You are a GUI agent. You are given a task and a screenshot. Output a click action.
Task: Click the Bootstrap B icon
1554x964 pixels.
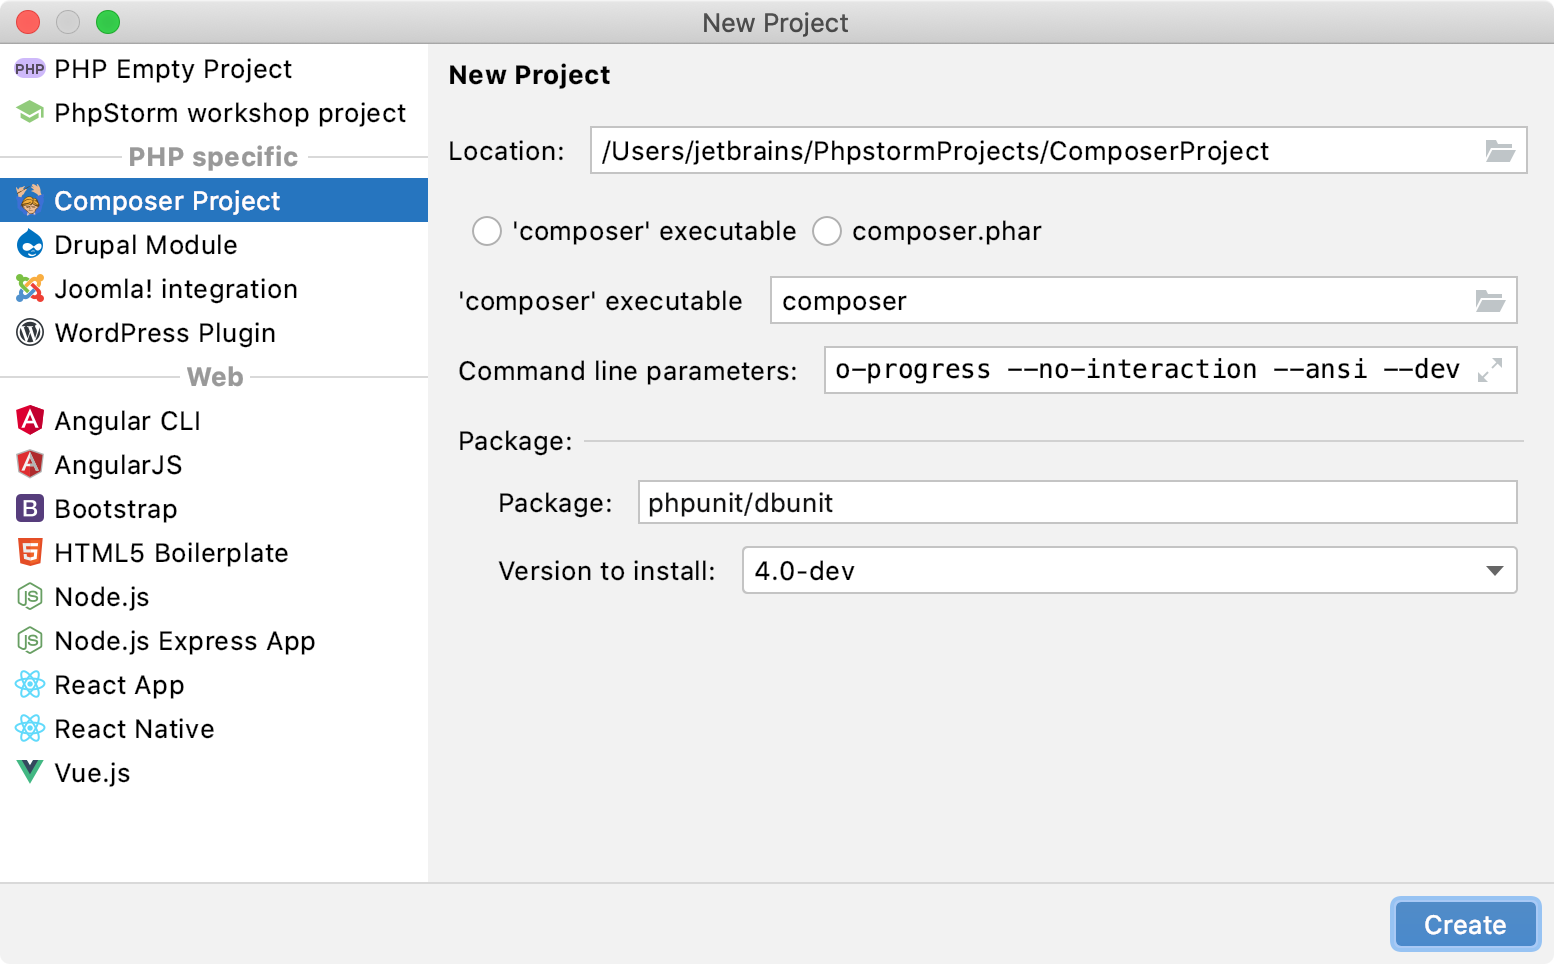(x=30, y=508)
